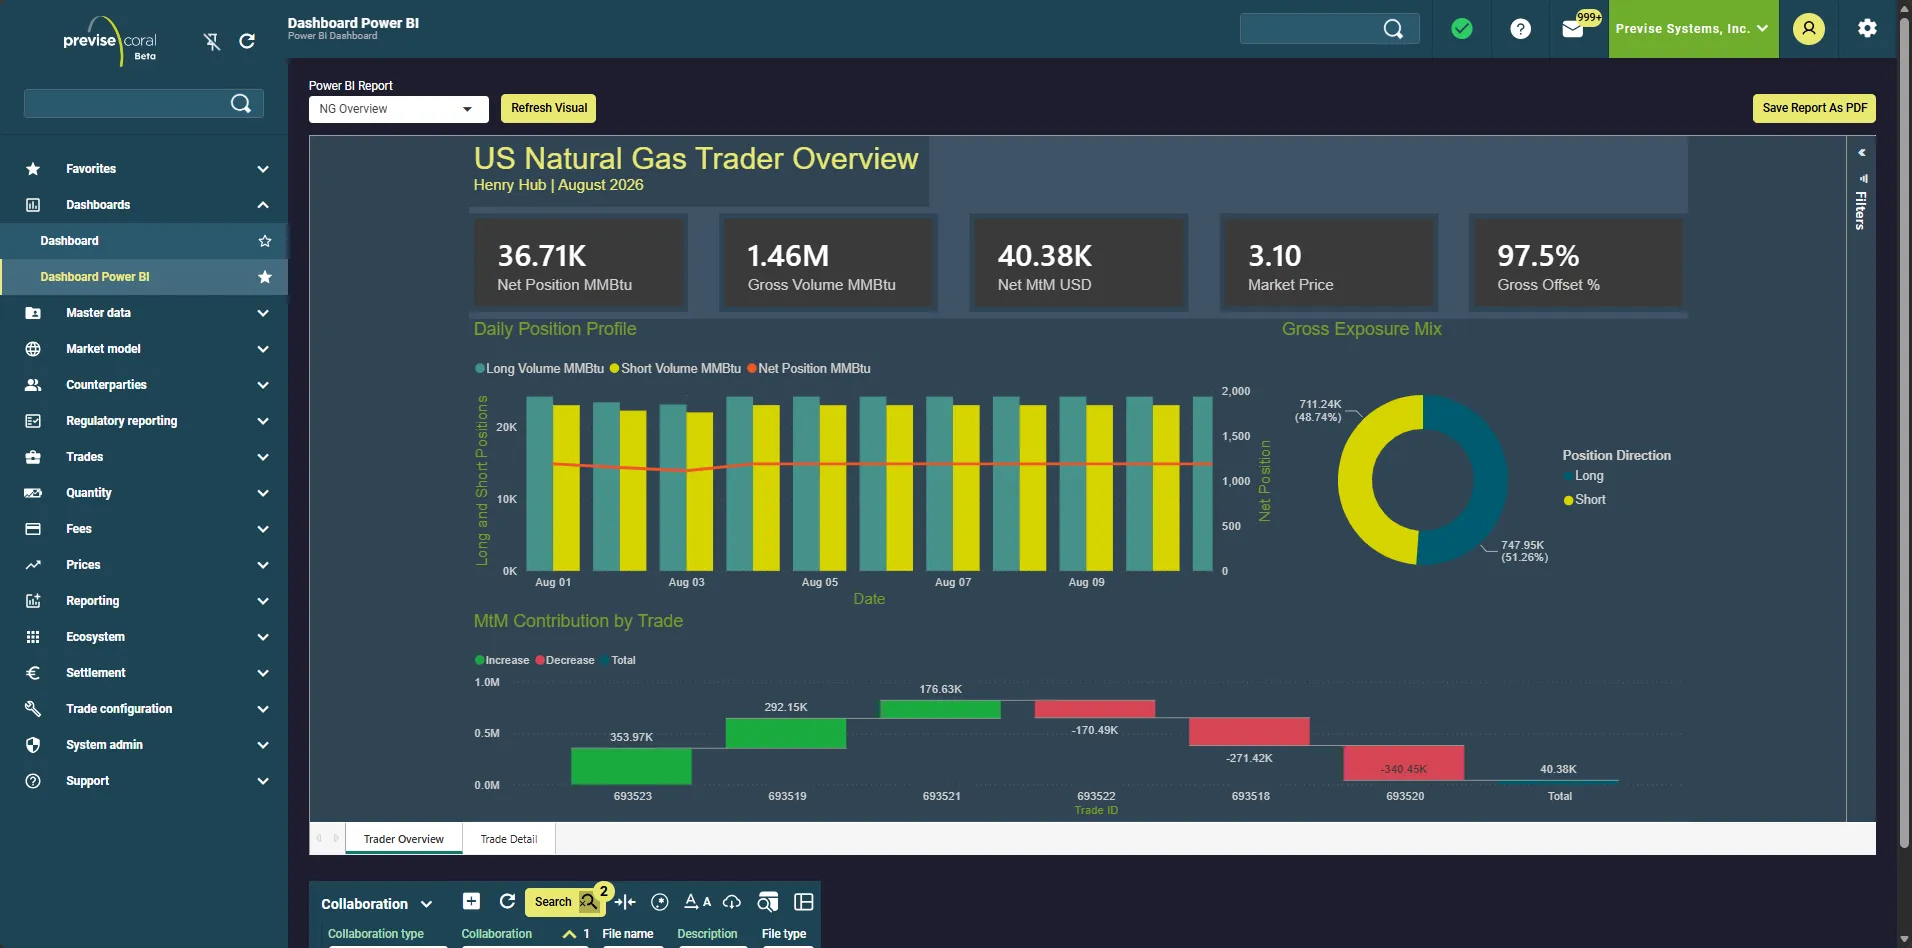This screenshot has width=1912, height=948.
Task: Sort by the Collaboration column header
Action: click(x=497, y=934)
